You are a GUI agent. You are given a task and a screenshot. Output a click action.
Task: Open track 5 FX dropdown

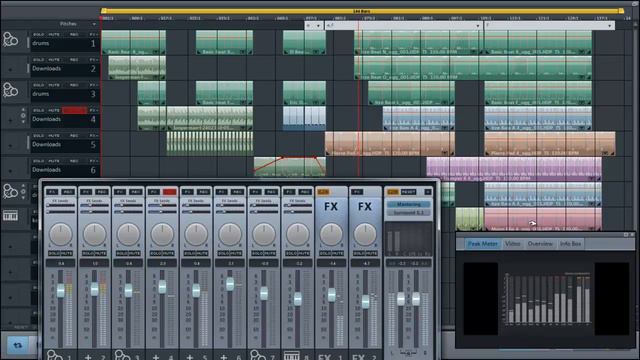pyautogui.click(x=93, y=136)
